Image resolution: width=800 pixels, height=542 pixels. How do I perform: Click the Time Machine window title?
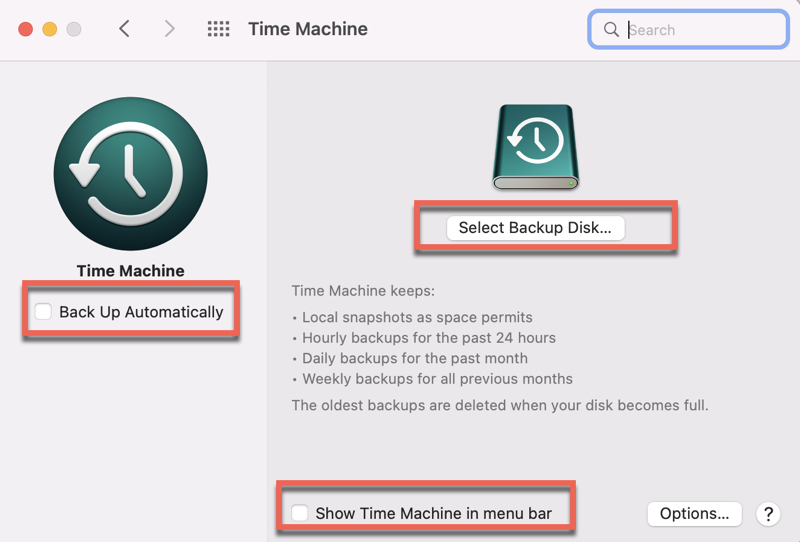308,29
